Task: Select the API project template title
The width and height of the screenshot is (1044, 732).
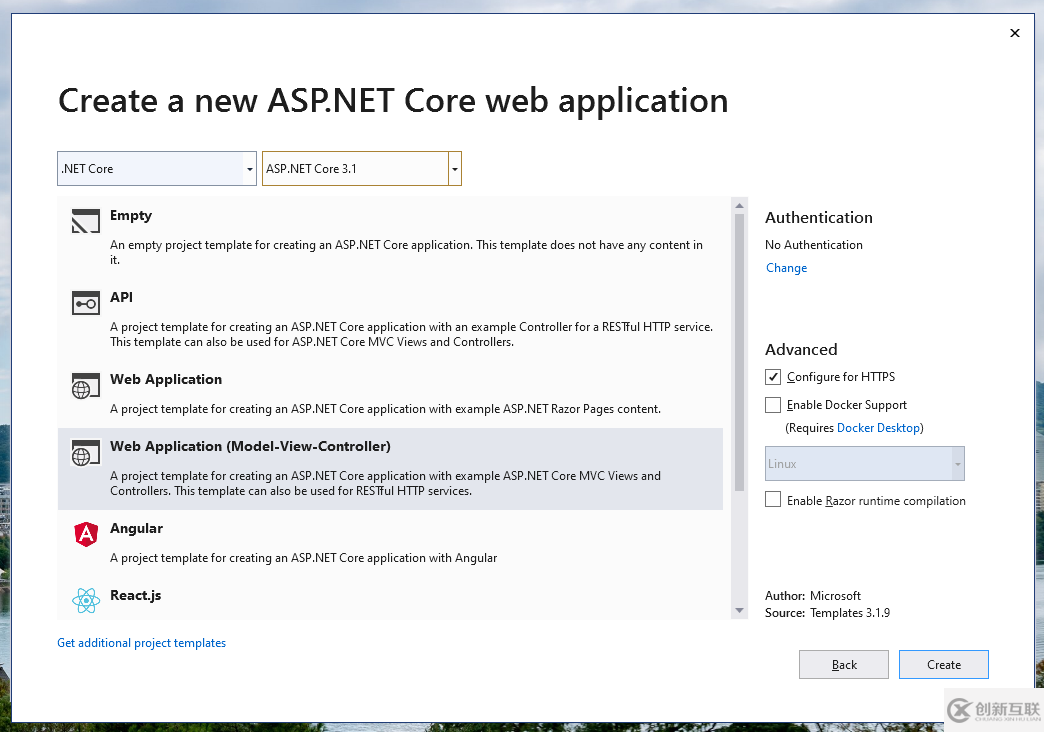Action: pyautogui.click(x=121, y=297)
